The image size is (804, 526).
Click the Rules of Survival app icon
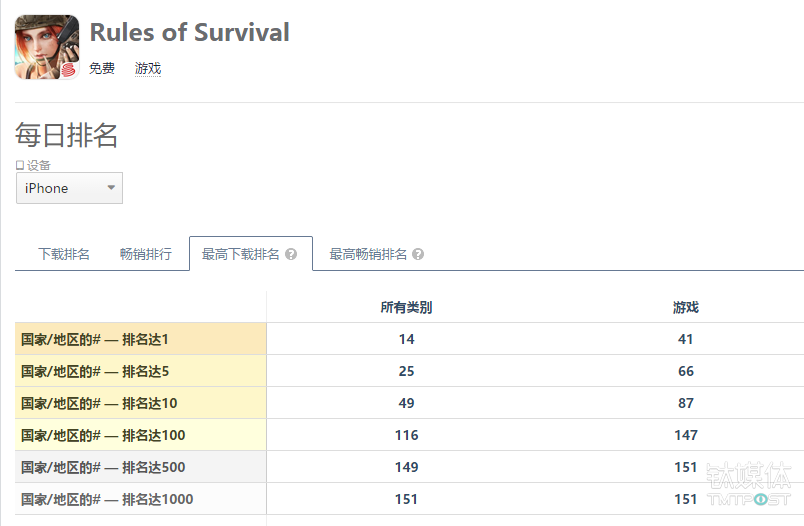coord(47,47)
